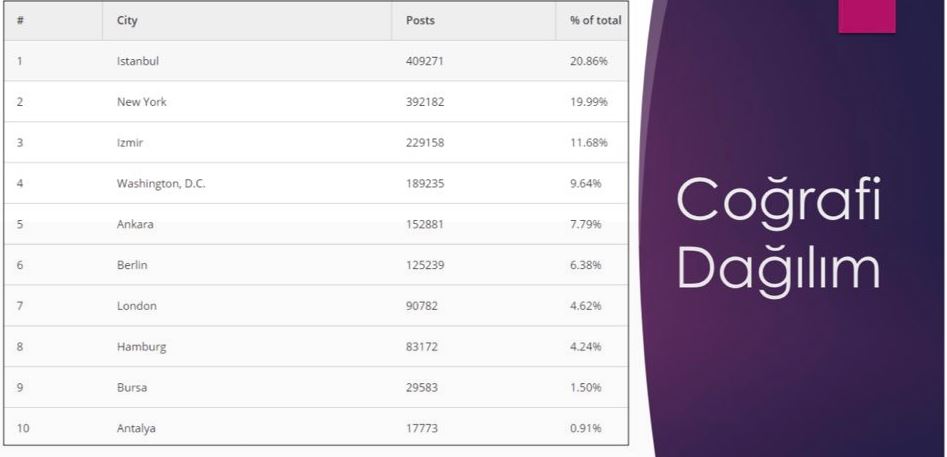Viewport: 947px width, 457px height.
Task: Click the 409271 posts value
Action: click(x=425, y=61)
